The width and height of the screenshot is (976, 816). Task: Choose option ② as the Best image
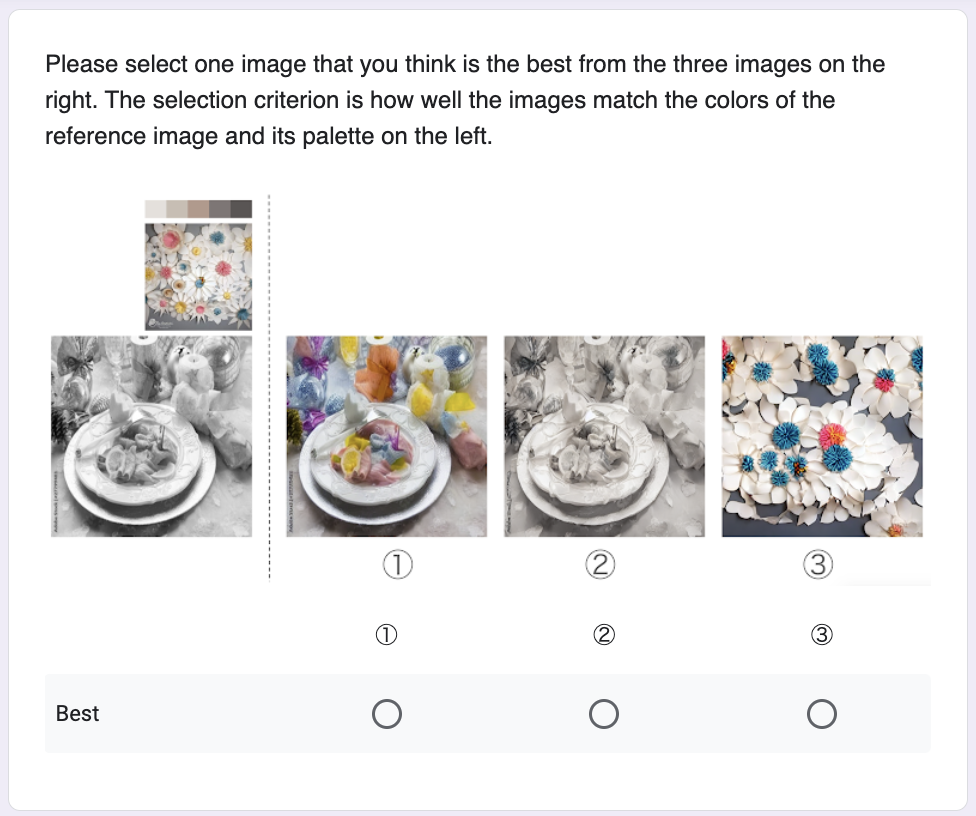(604, 714)
